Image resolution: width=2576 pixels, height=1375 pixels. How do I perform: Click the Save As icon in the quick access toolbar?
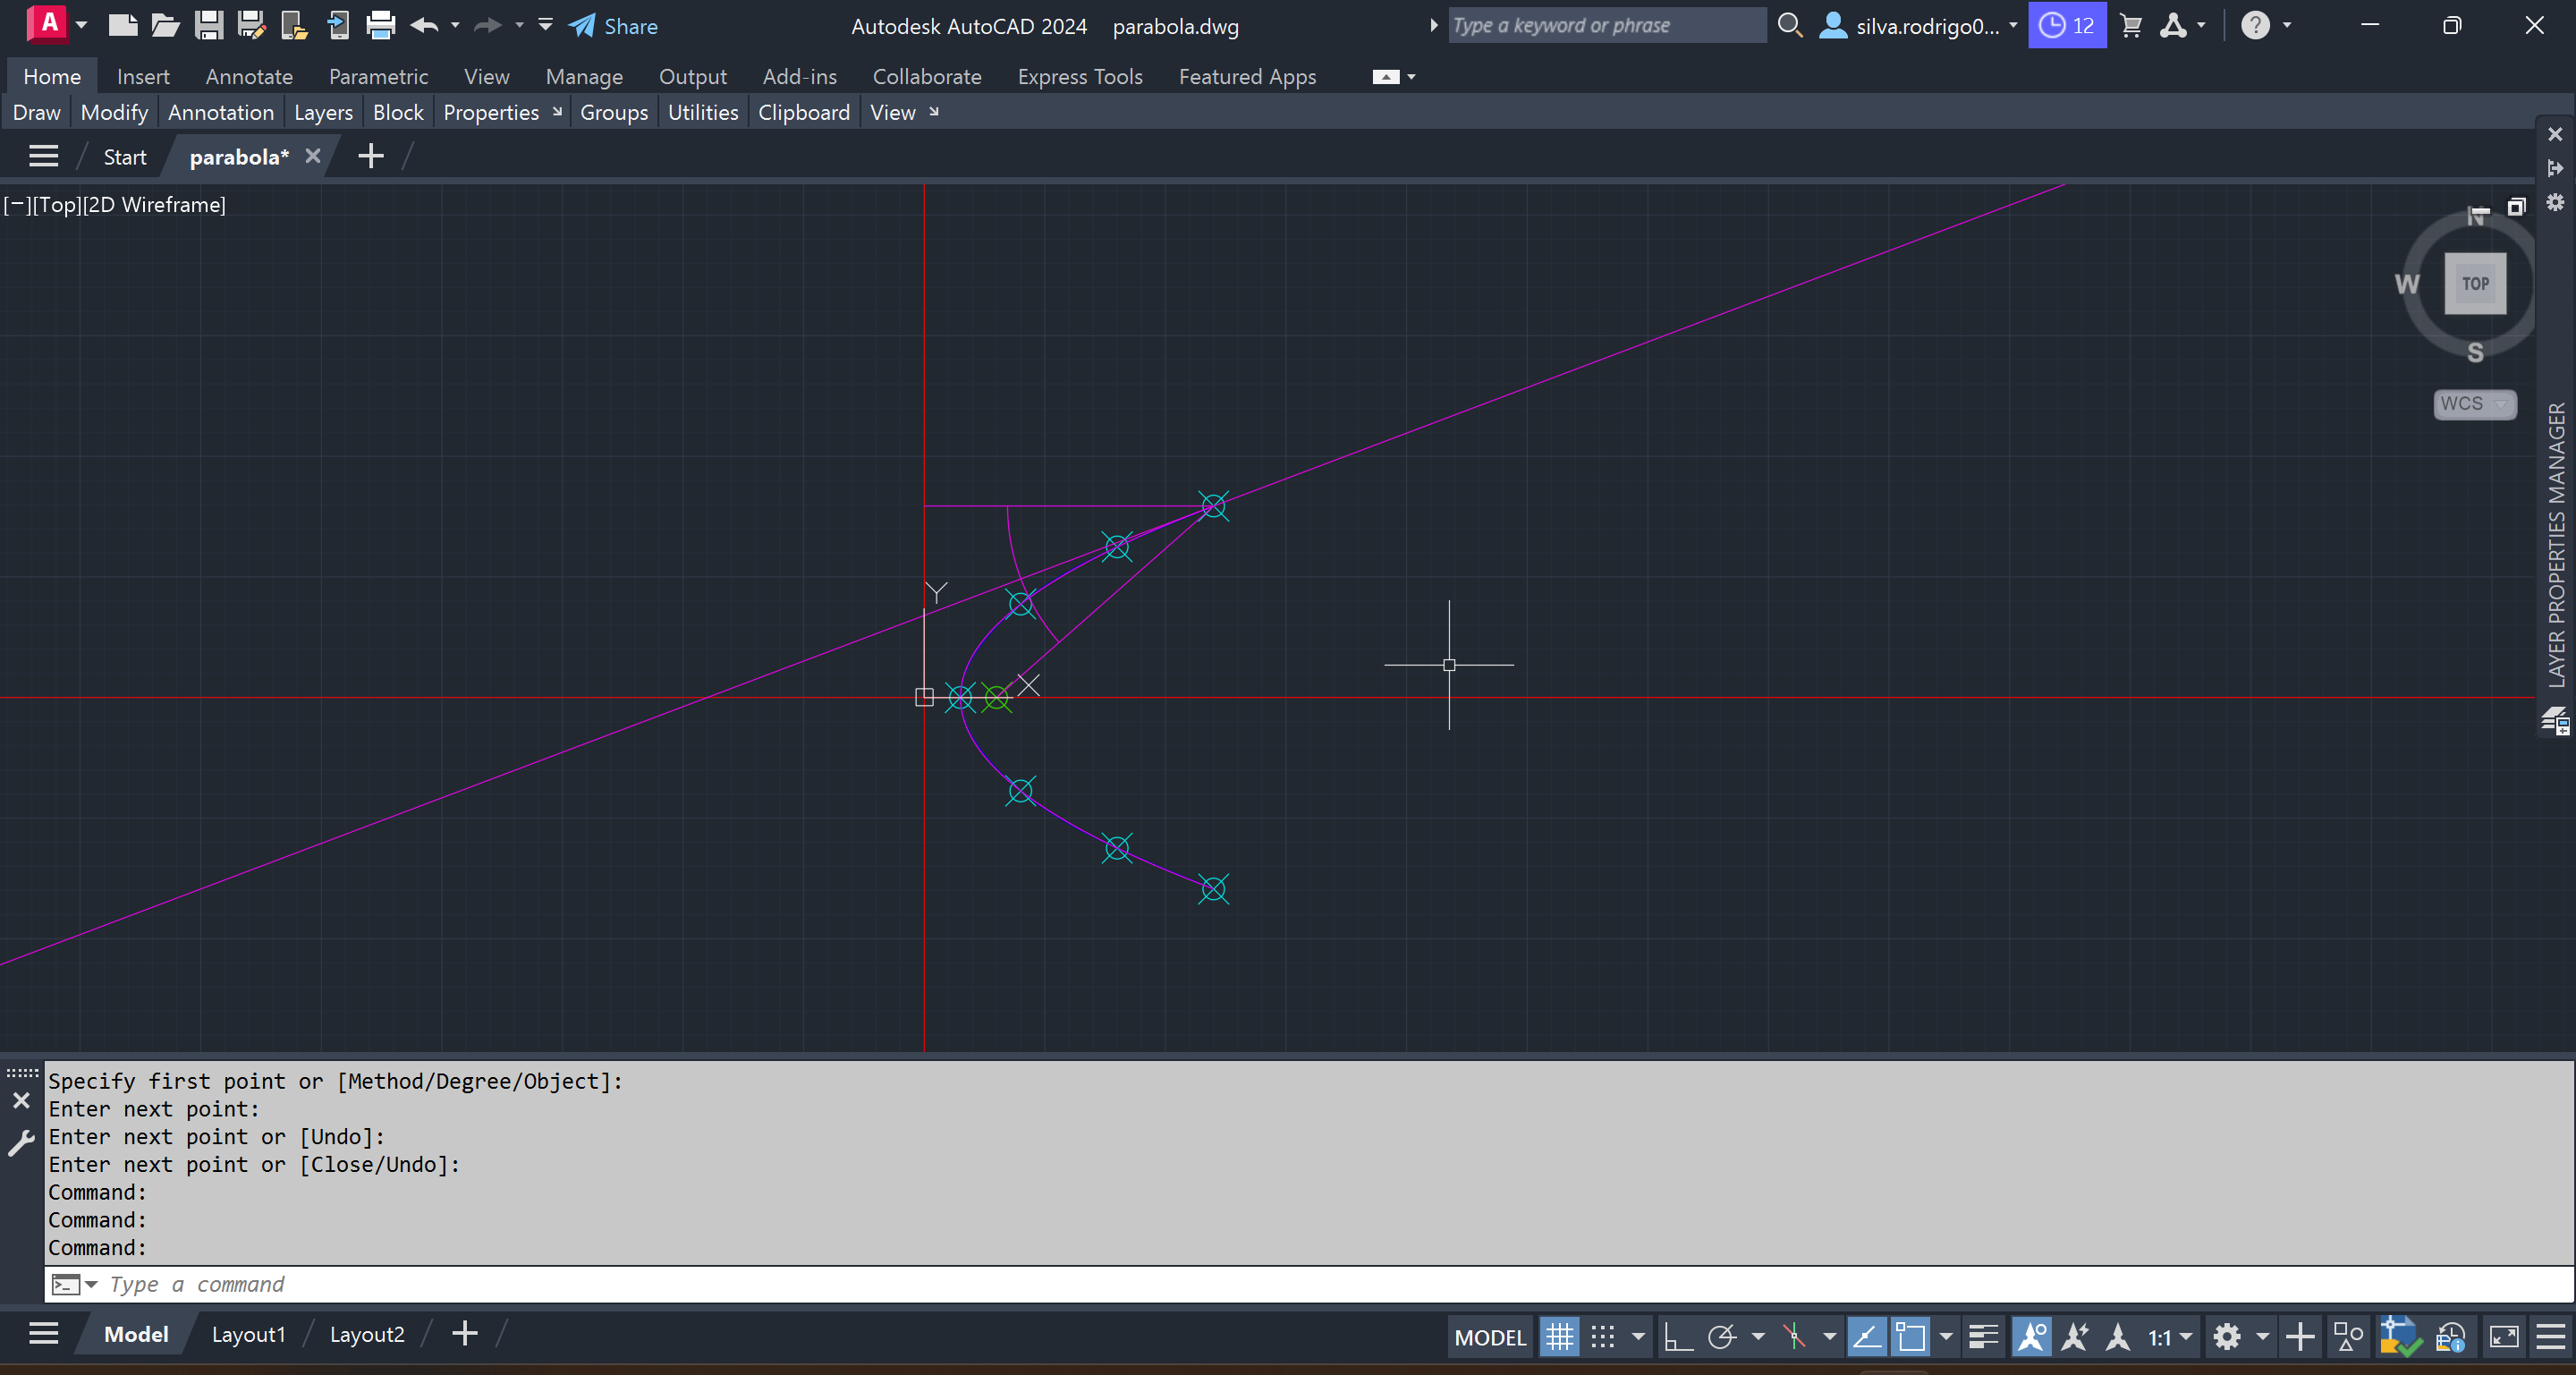pyautogui.click(x=251, y=25)
